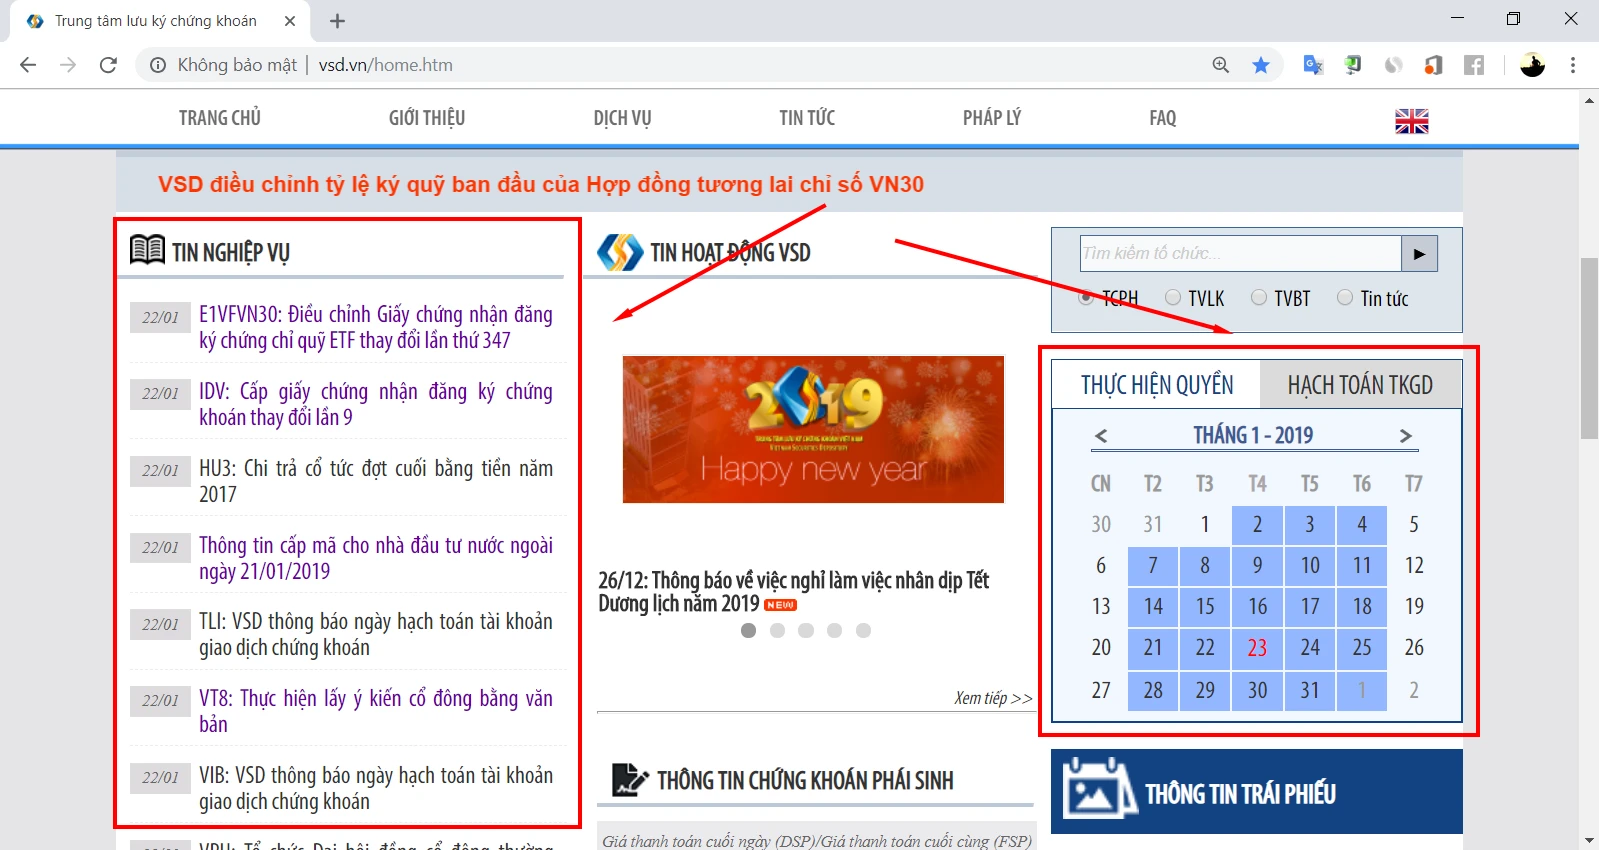Reload the page with refresh icon
The image size is (1599, 850).
(108, 65)
